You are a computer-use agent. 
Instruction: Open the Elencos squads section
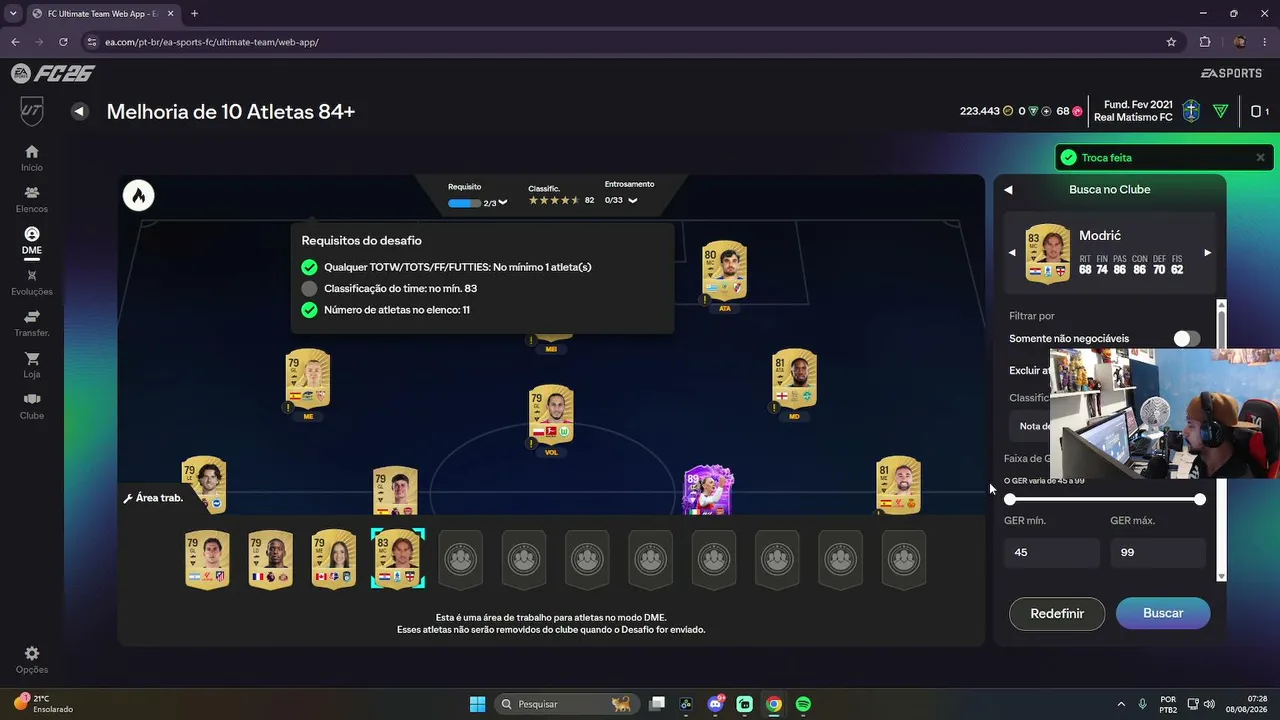click(32, 199)
